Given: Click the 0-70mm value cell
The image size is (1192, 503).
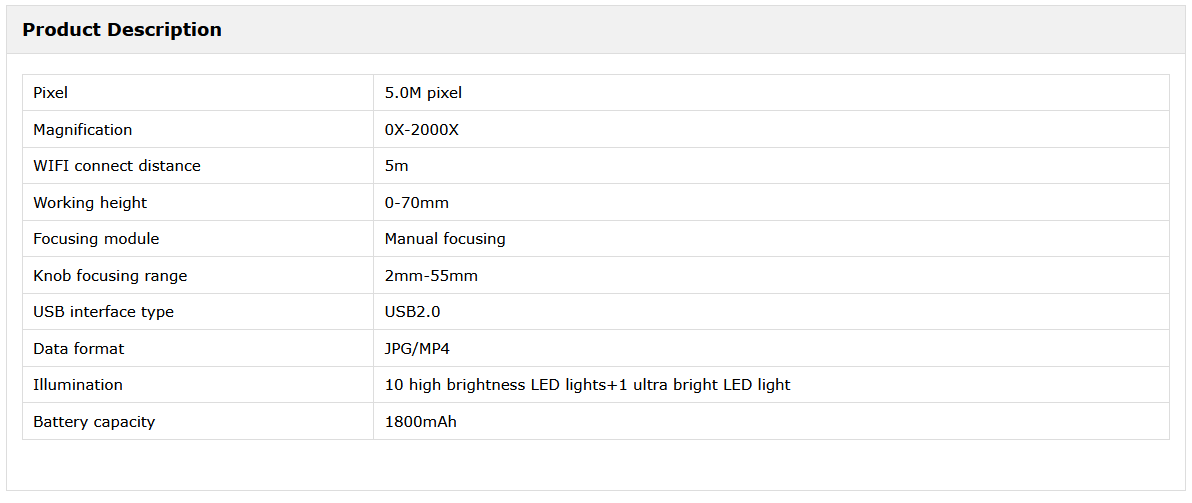Looking at the screenshot, I should click(x=416, y=203).
